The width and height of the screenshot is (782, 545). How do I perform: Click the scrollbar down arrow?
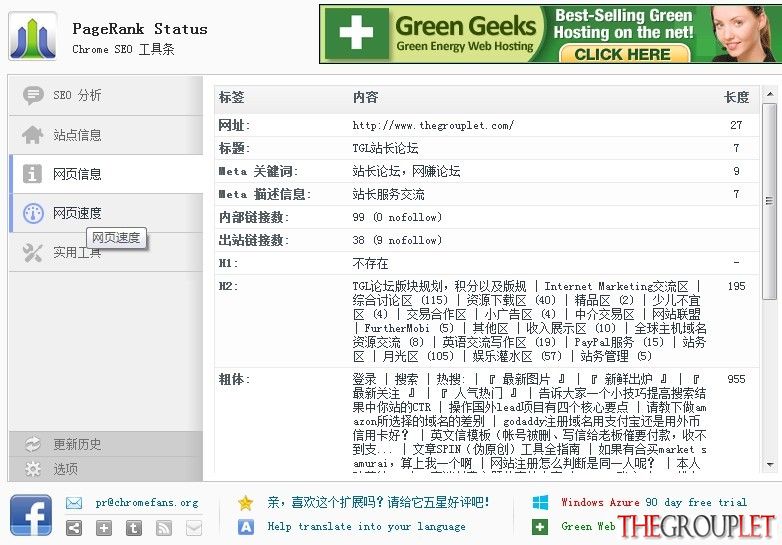[x=770, y=465]
